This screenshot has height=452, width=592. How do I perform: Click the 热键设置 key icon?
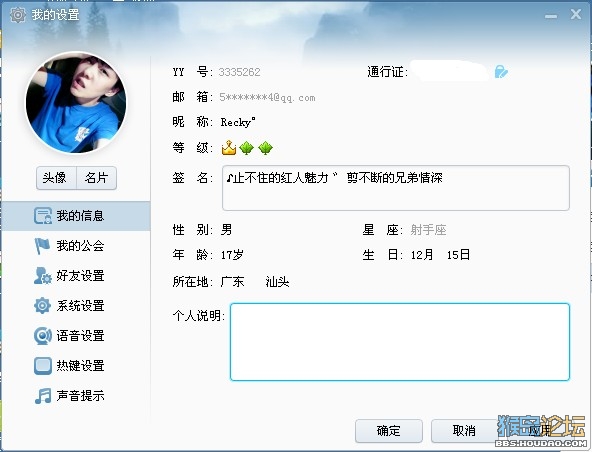coord(43,366)
